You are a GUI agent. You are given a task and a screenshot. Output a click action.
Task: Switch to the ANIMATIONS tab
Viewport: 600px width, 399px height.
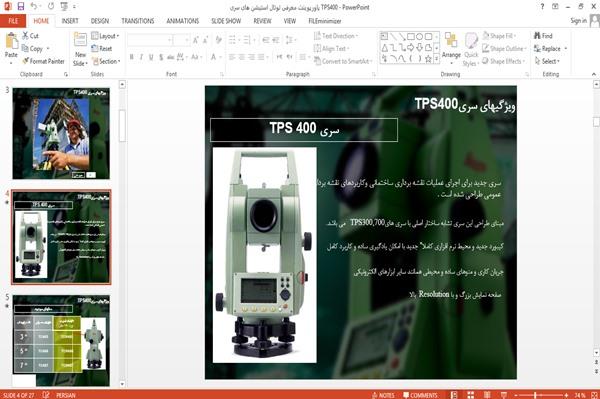click(183, 21)
